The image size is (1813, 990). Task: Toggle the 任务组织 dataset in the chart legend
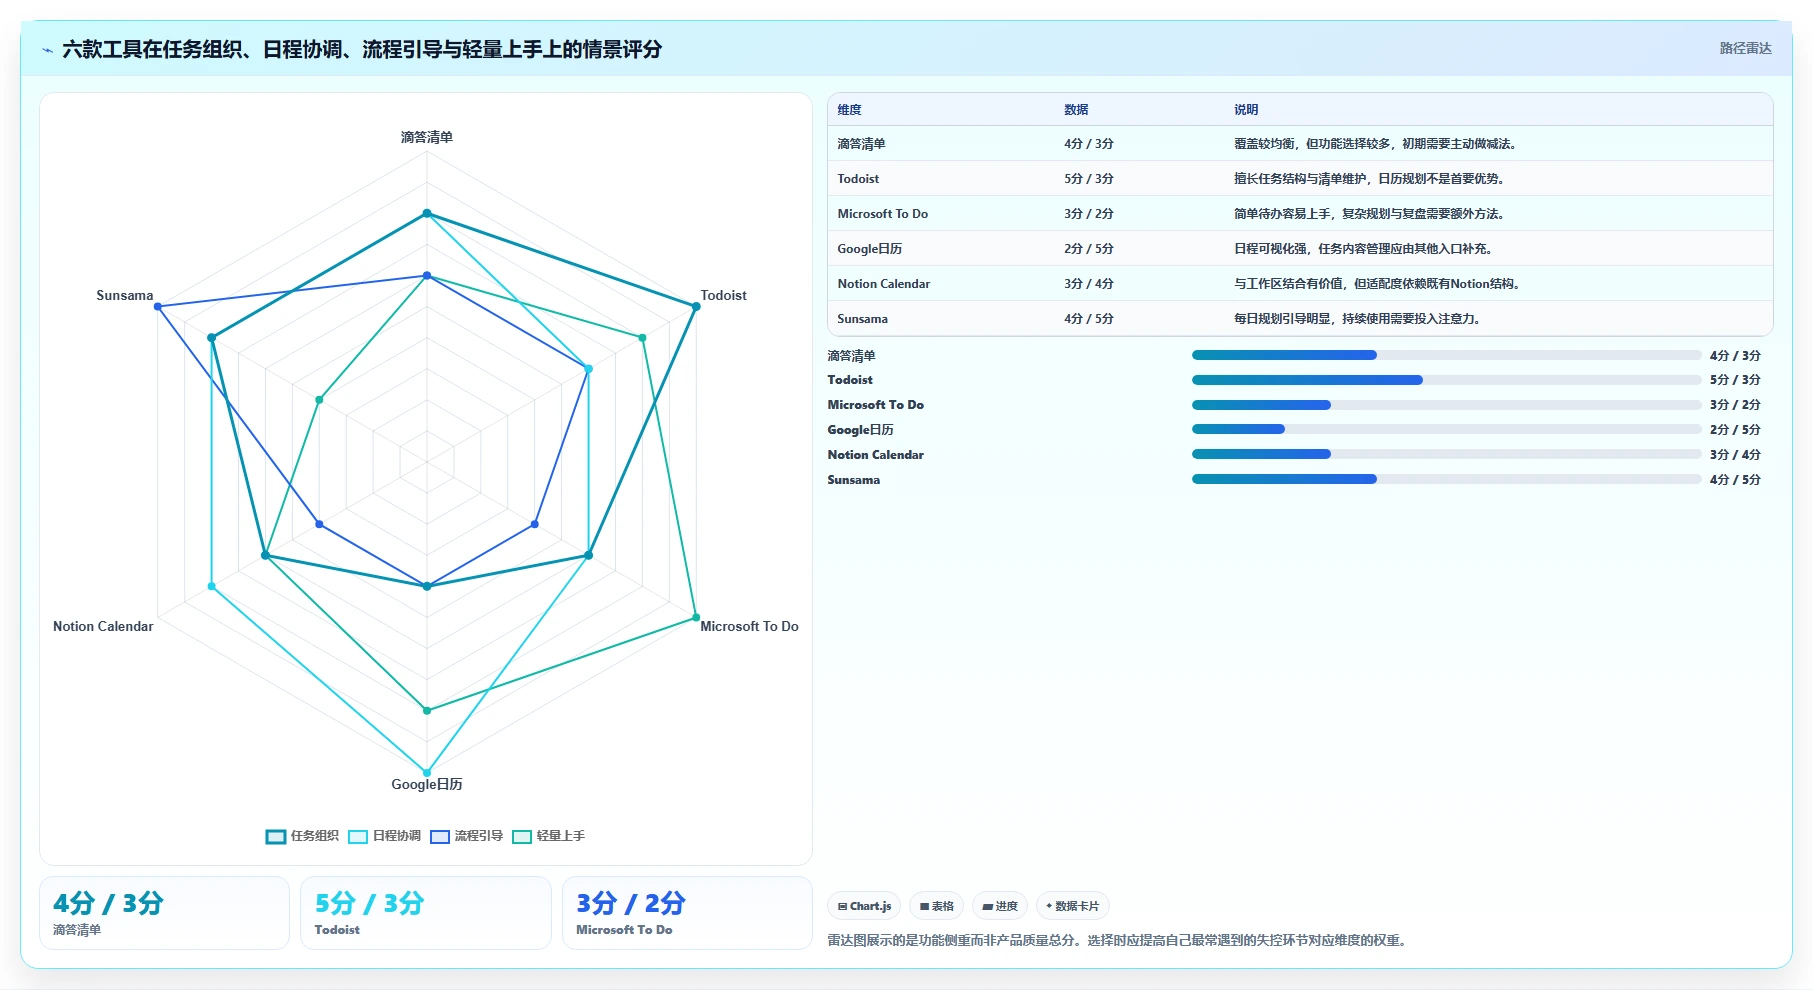pos(302,836)
